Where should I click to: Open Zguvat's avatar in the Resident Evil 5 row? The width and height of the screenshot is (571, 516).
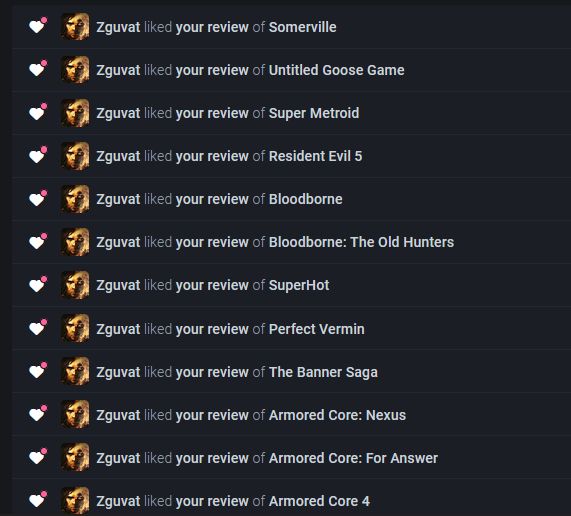point(75,156)
